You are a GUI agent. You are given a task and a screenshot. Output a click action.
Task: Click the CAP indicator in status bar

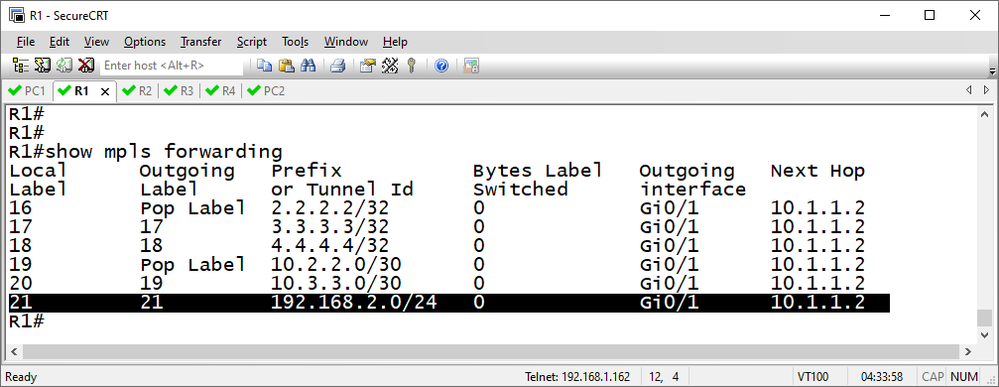coord(932,377)
